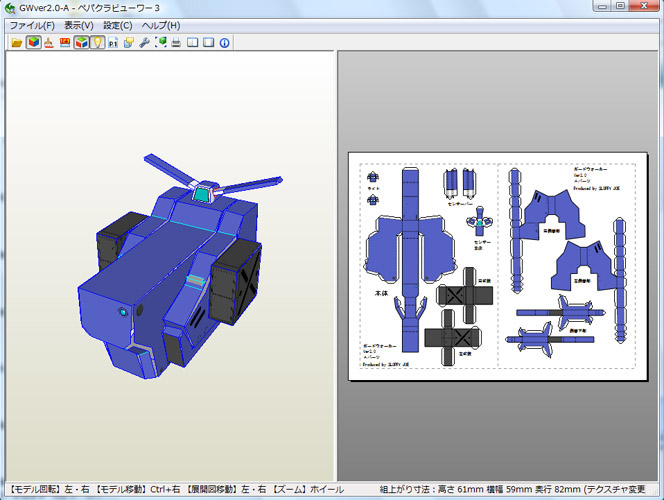Expand the 設定(C) menu
The image size is (664, 500).
[x=117, y=25]
